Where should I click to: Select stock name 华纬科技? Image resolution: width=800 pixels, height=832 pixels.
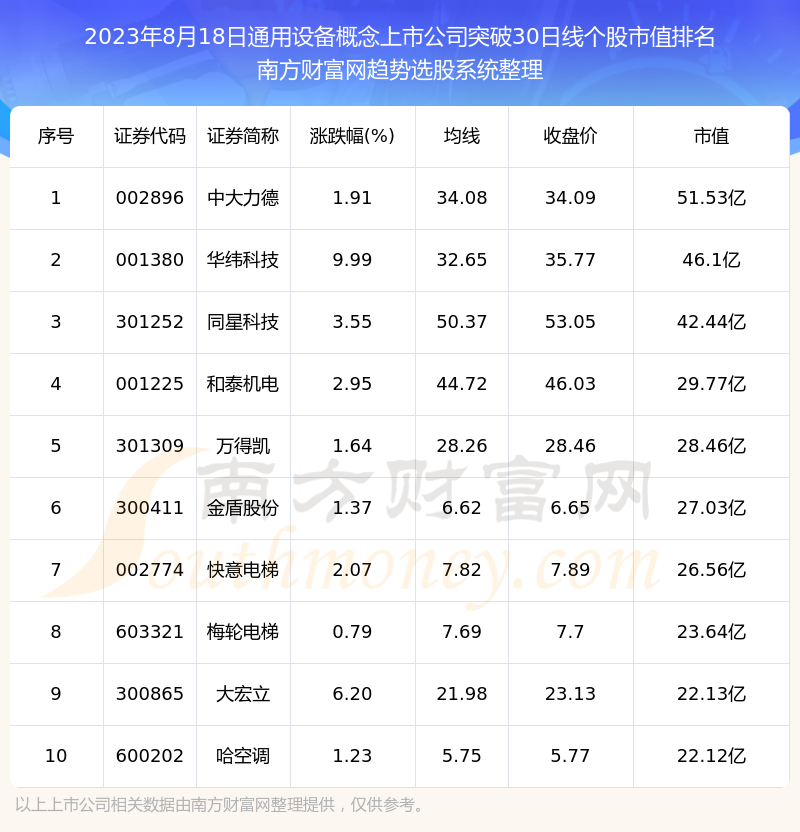243,260
